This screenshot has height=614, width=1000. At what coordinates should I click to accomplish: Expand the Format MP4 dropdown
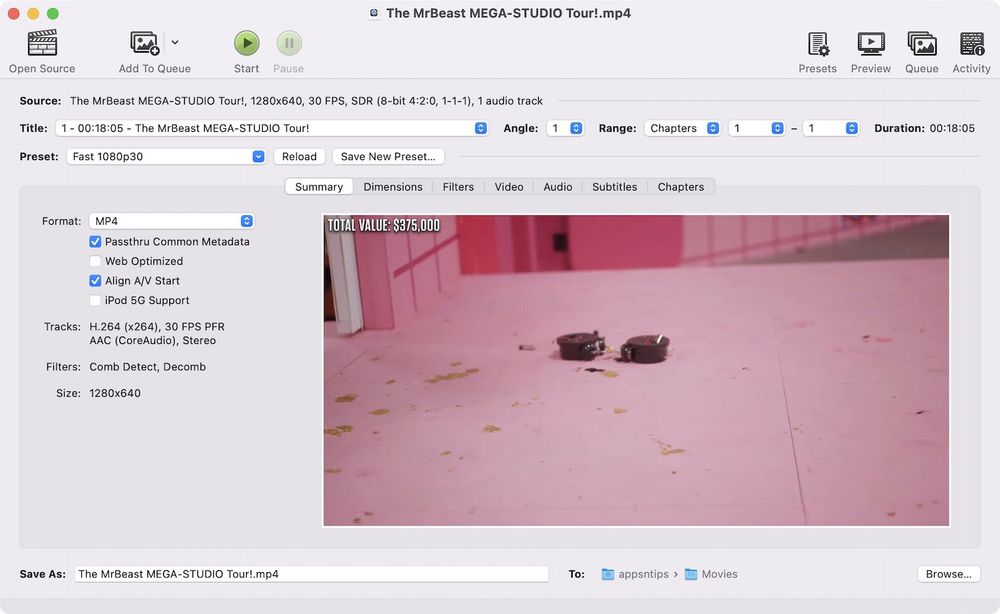[x=171, y=221]
